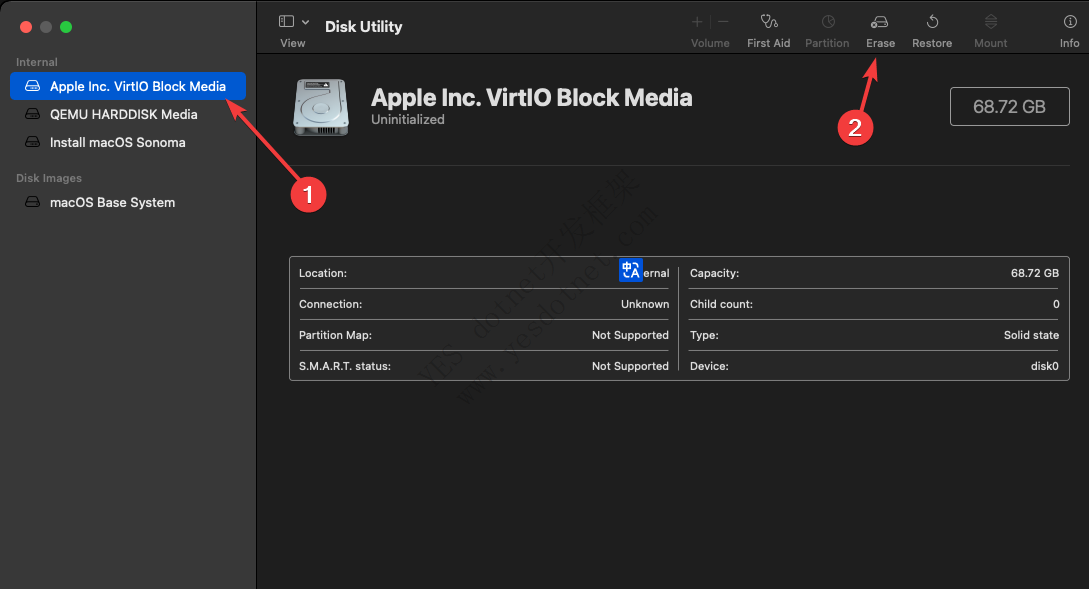Show disk details with Info icon

tap(1069, 22)
